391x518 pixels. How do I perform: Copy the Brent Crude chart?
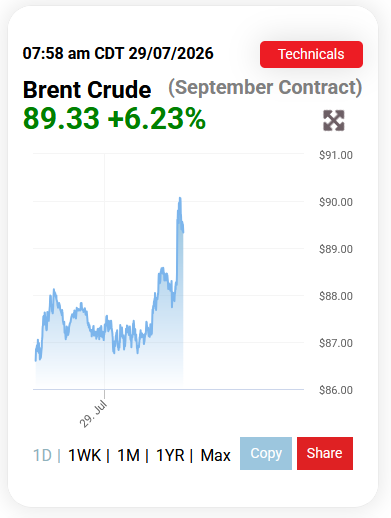(266, 453)
